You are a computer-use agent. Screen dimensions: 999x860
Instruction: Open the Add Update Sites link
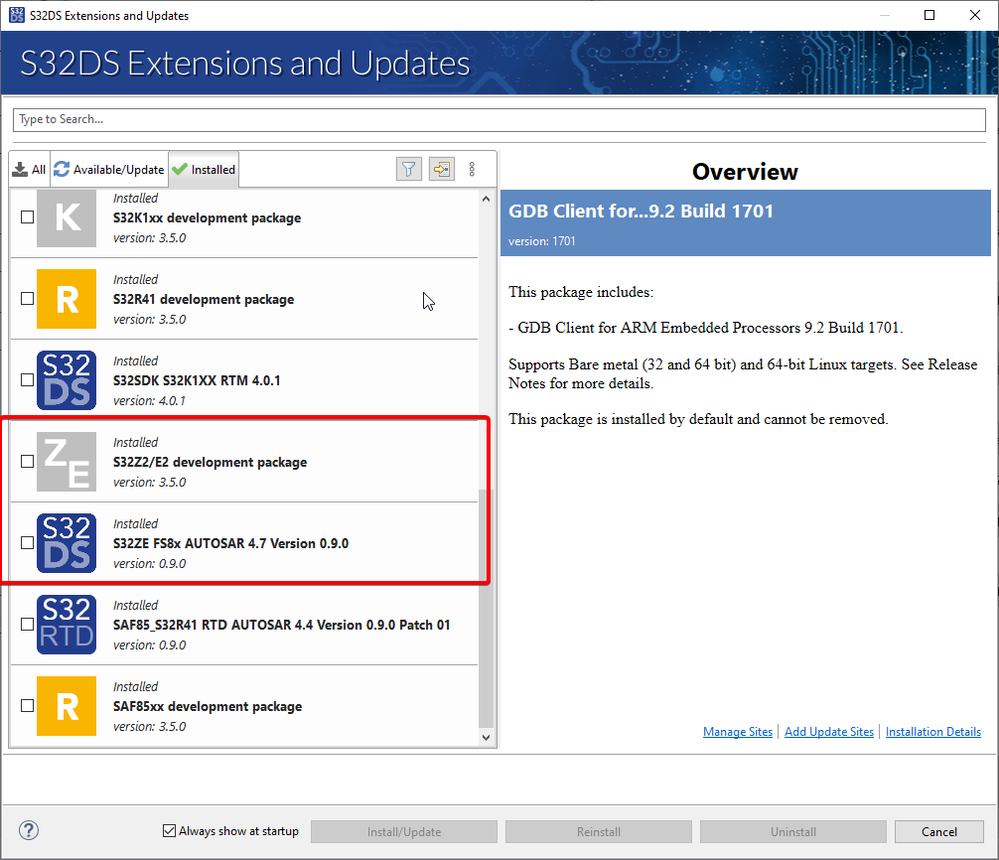coord(829,732)
